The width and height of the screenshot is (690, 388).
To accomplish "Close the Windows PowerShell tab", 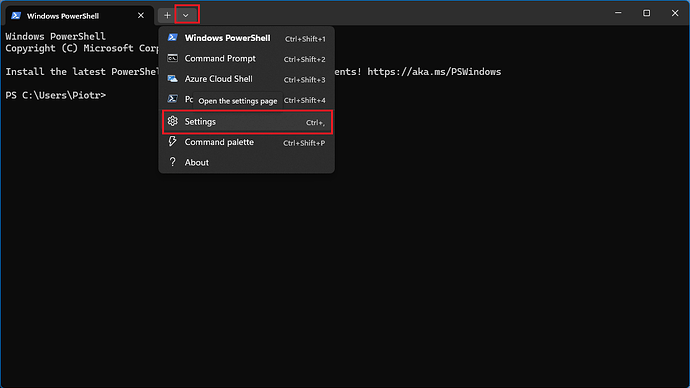I will pos(140,15).
